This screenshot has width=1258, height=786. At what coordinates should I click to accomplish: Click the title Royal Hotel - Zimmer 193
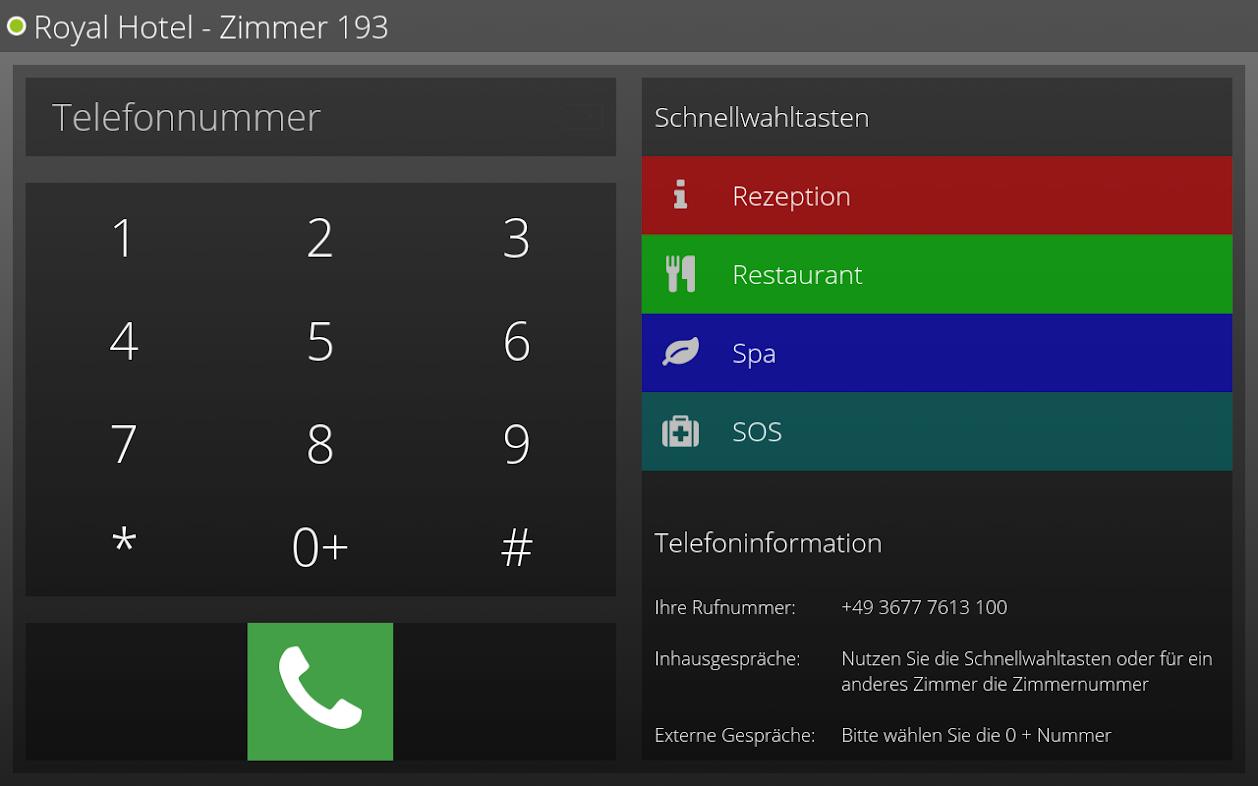pyautogui.click(x=211, y=27)
